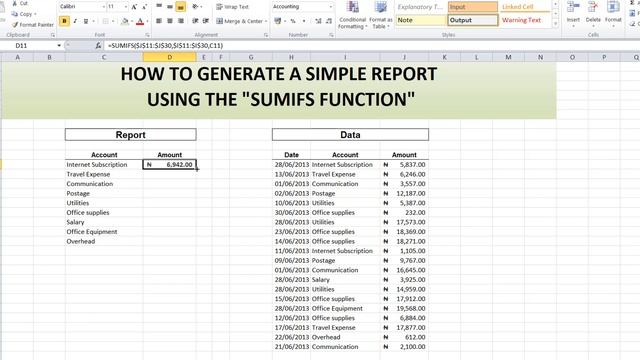Select the Data header box
This screenshot has height=360, width=640.
350,135
